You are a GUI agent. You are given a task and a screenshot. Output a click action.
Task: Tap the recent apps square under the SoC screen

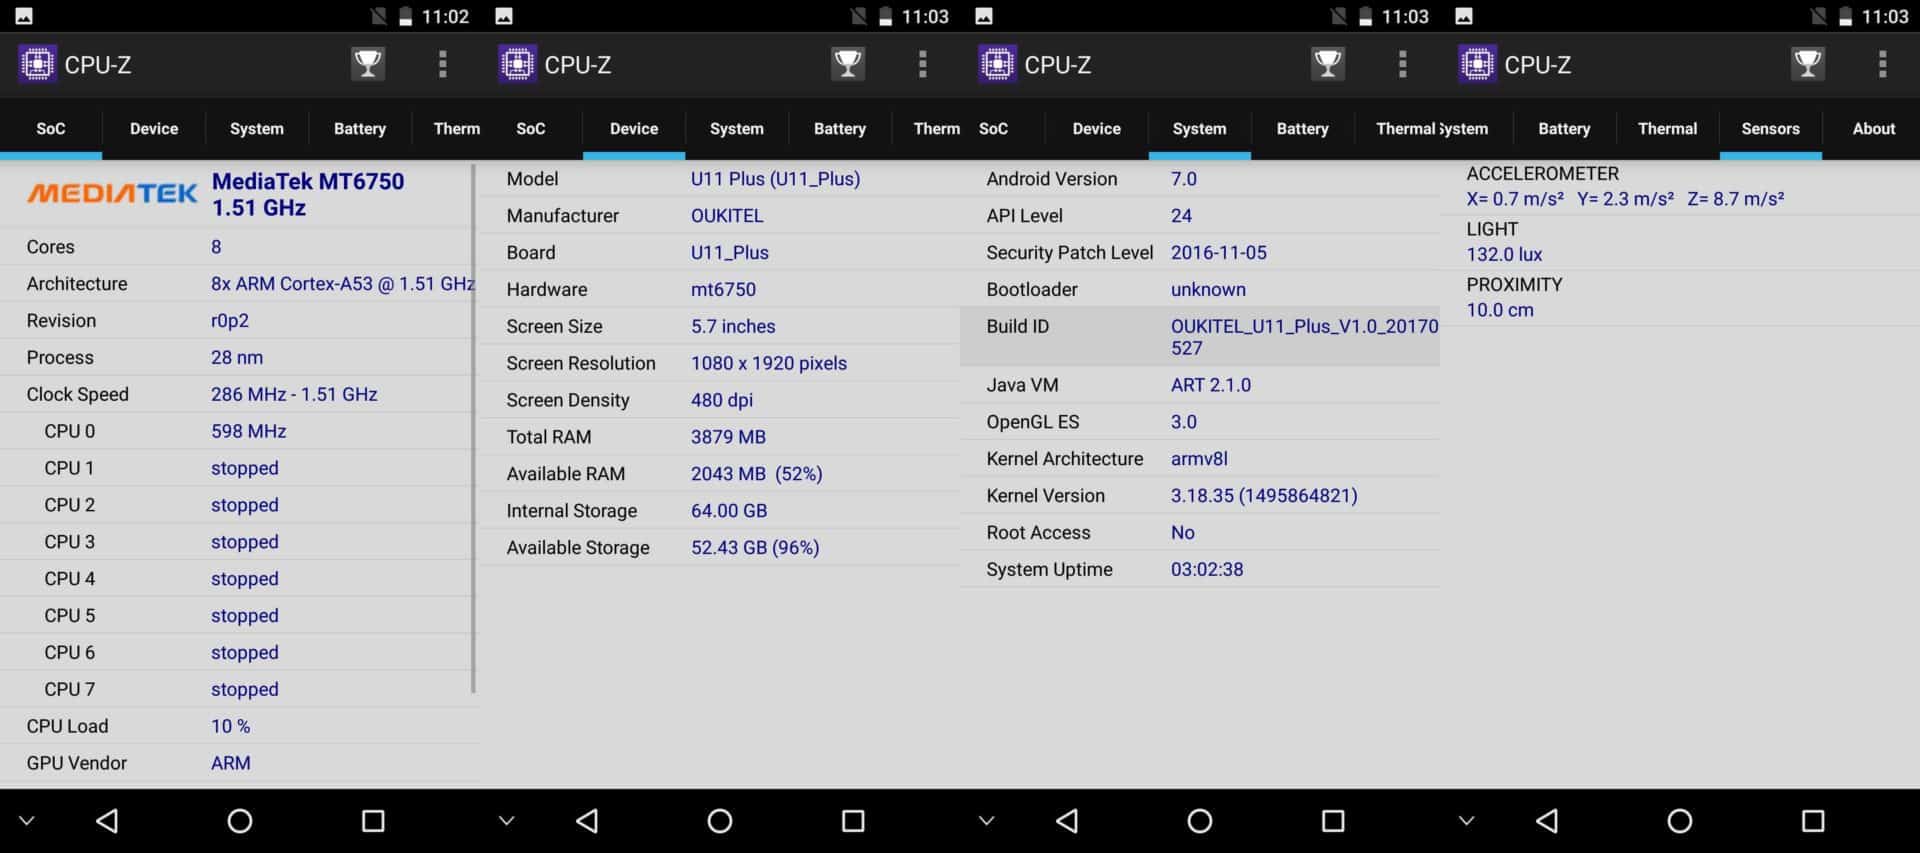373,821
